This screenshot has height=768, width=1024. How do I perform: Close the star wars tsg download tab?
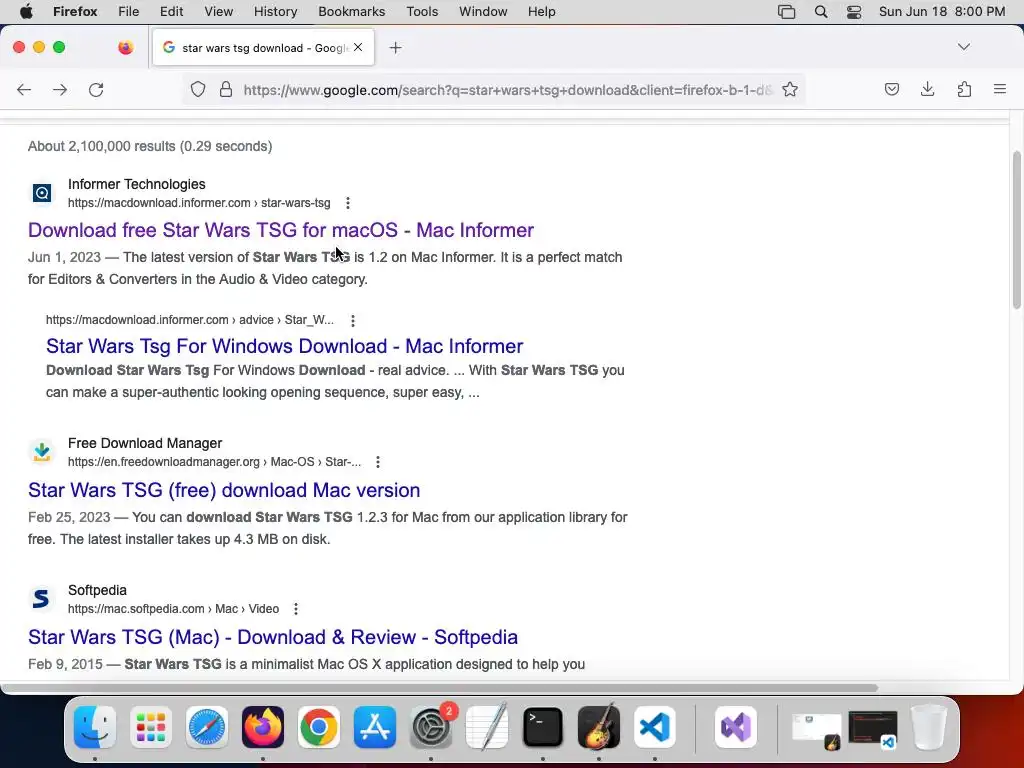click(x=358, y=47)
